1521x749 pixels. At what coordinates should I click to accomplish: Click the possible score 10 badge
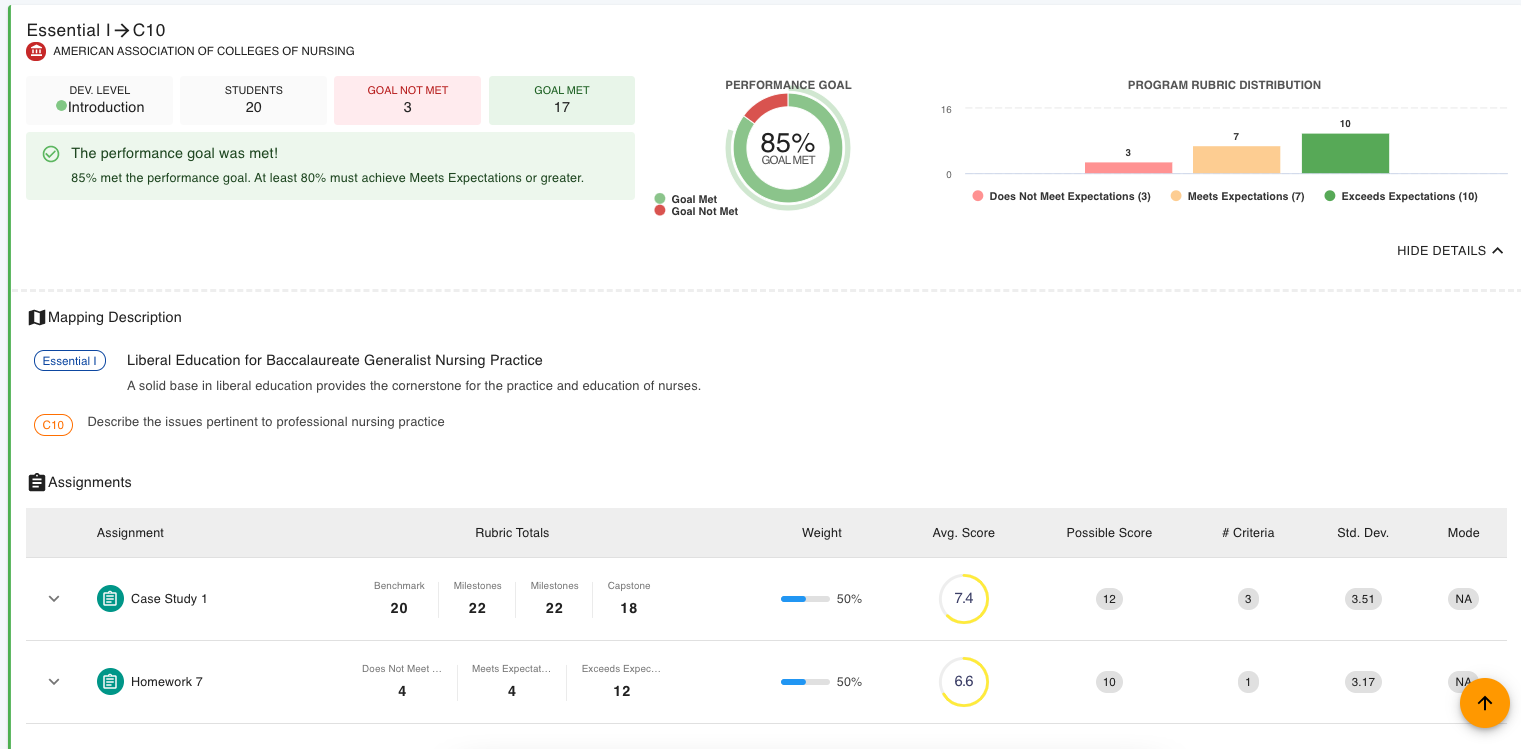[1109, 682]
